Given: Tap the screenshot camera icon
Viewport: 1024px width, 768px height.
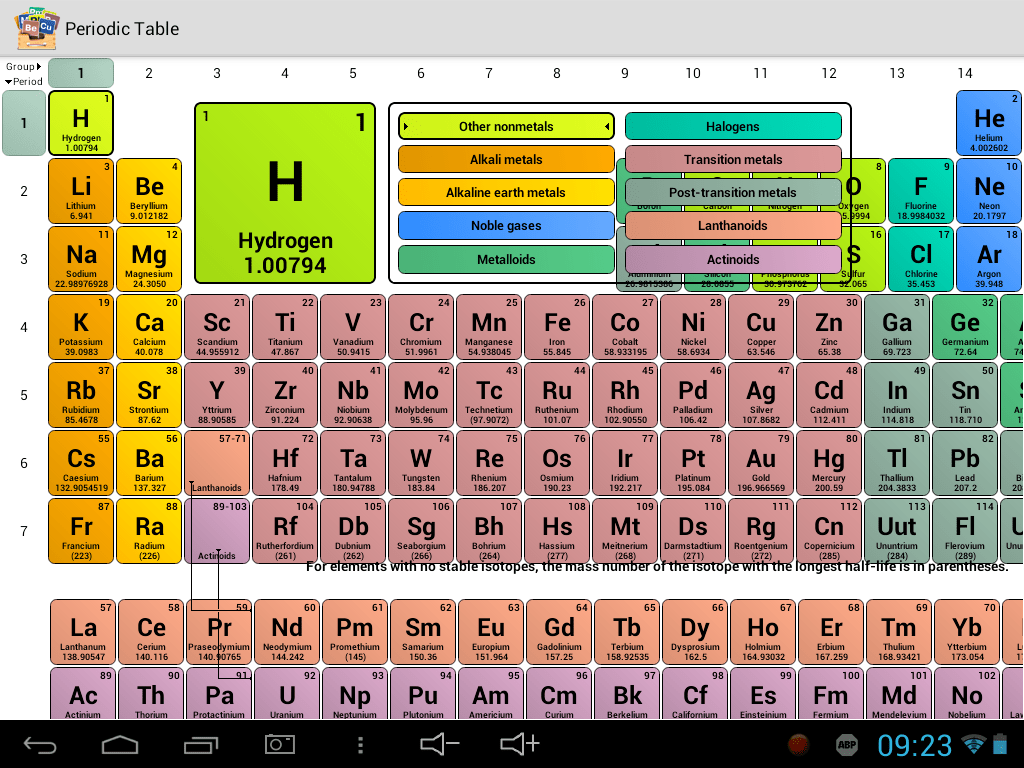Looking at the screenshot, I should (x=280, y=744).
